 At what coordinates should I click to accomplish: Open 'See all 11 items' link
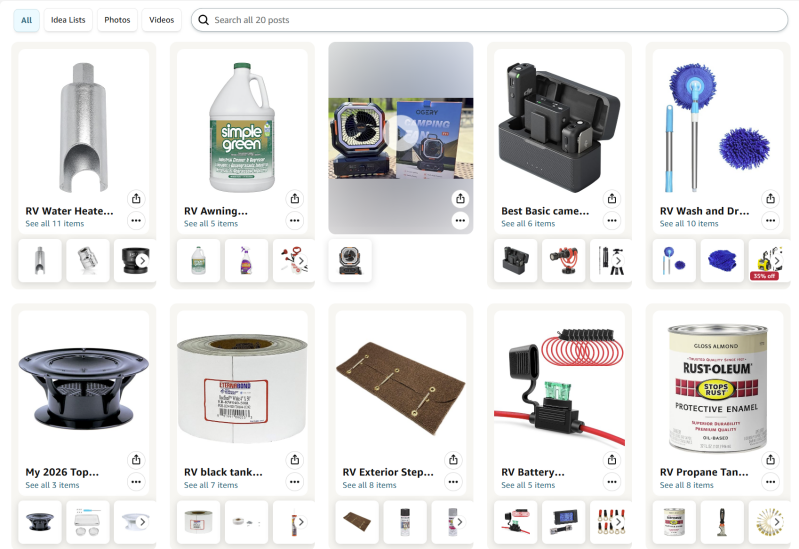pos(55,224)
